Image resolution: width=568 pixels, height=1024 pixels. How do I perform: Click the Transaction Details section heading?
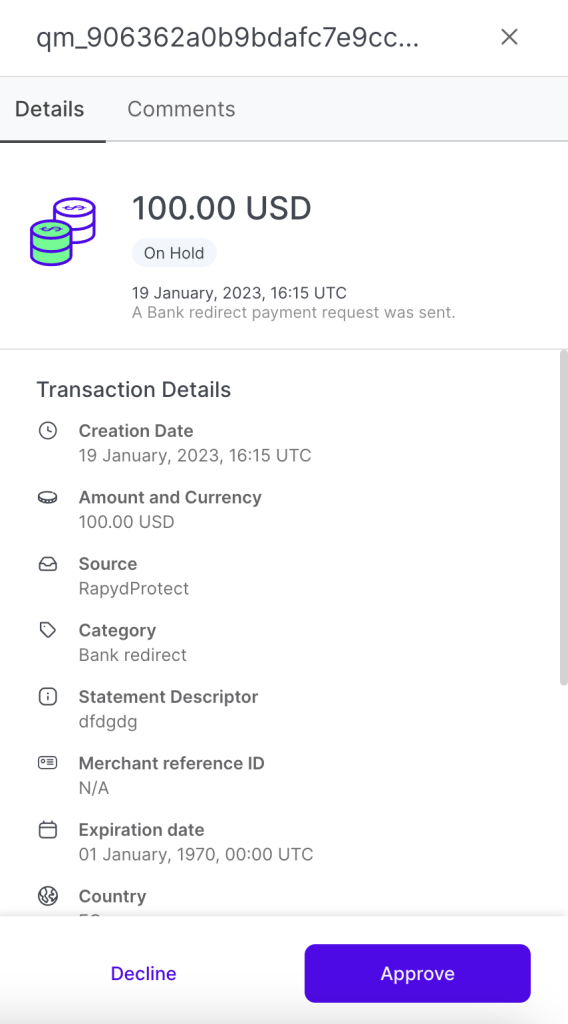coord(134,390)
